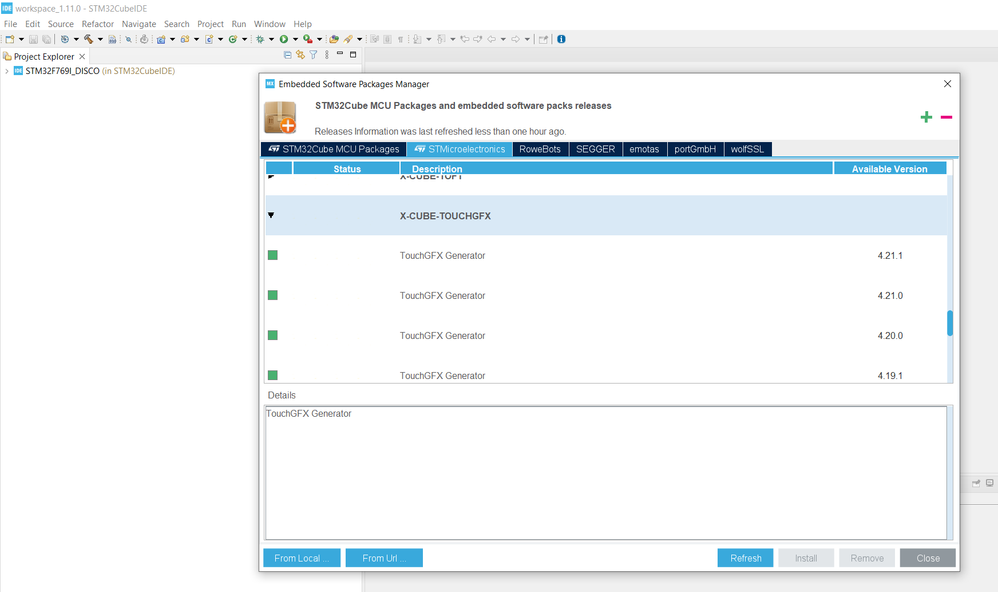
Task: Maximize the Project Explorer panel
Action: coord(353,55)
